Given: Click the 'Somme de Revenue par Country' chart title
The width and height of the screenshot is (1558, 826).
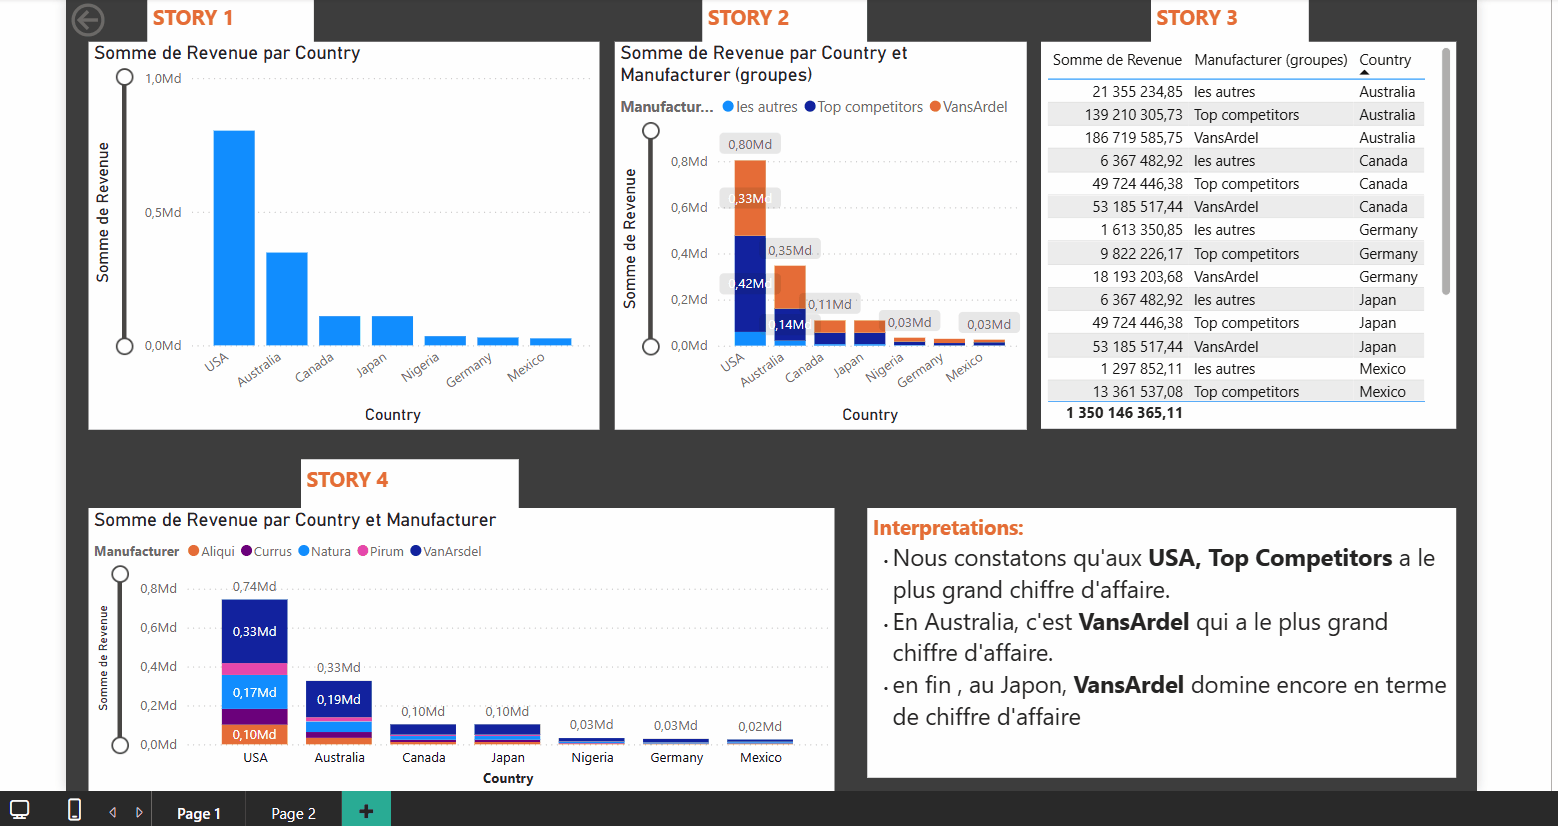Looking at the screenshot, I should tap(227, 53).
